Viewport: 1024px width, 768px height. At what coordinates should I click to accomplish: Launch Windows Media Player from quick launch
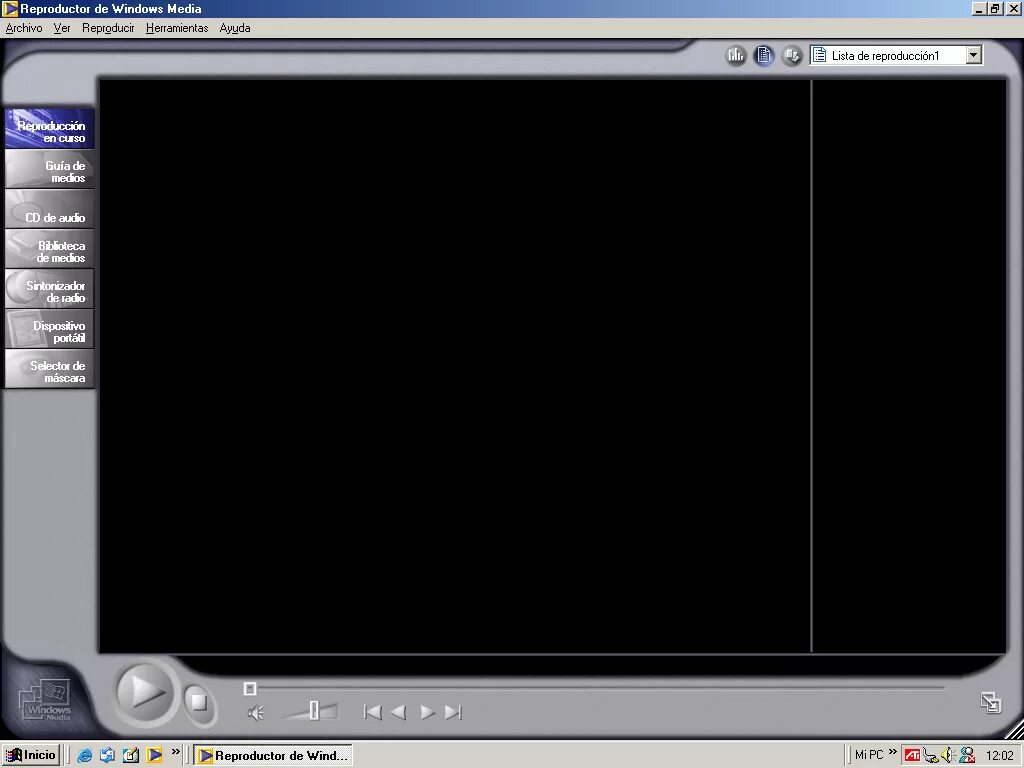pyautogui.click(x=154, y=756)
